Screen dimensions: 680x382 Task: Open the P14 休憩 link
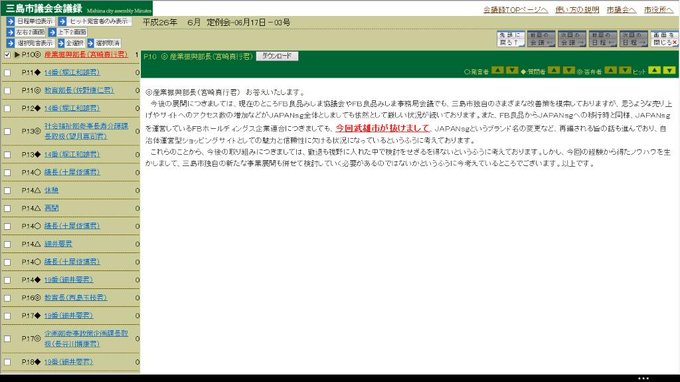click(51, 190)
